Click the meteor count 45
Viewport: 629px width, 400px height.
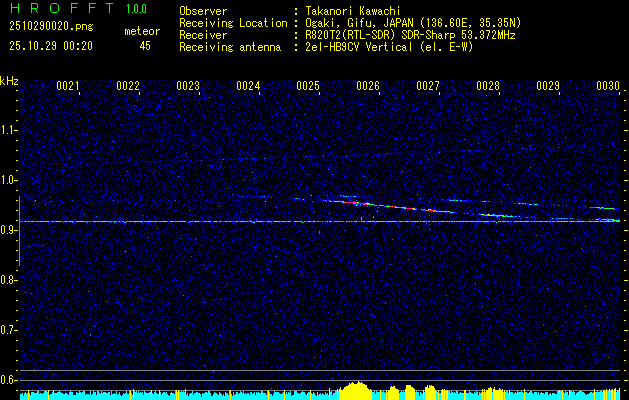145,46
